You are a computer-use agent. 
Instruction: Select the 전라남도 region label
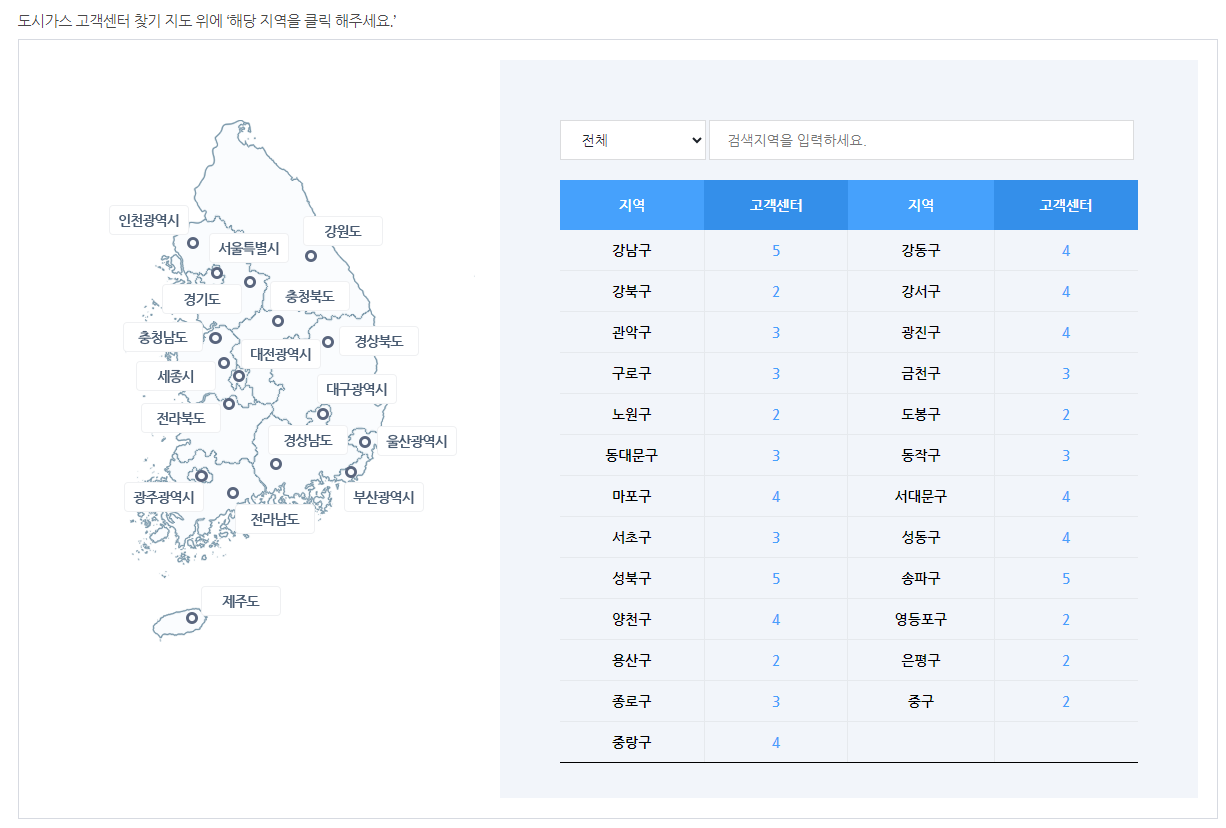tap(275, 519)
